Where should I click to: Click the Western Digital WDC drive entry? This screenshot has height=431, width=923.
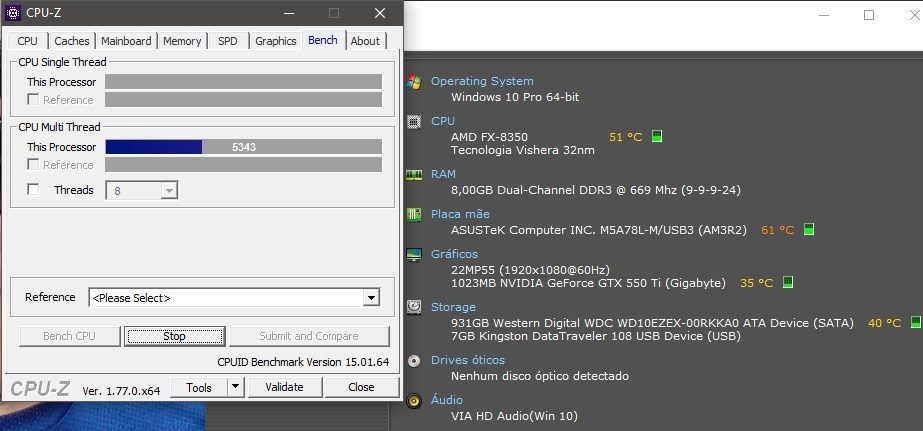pos(652,323)
